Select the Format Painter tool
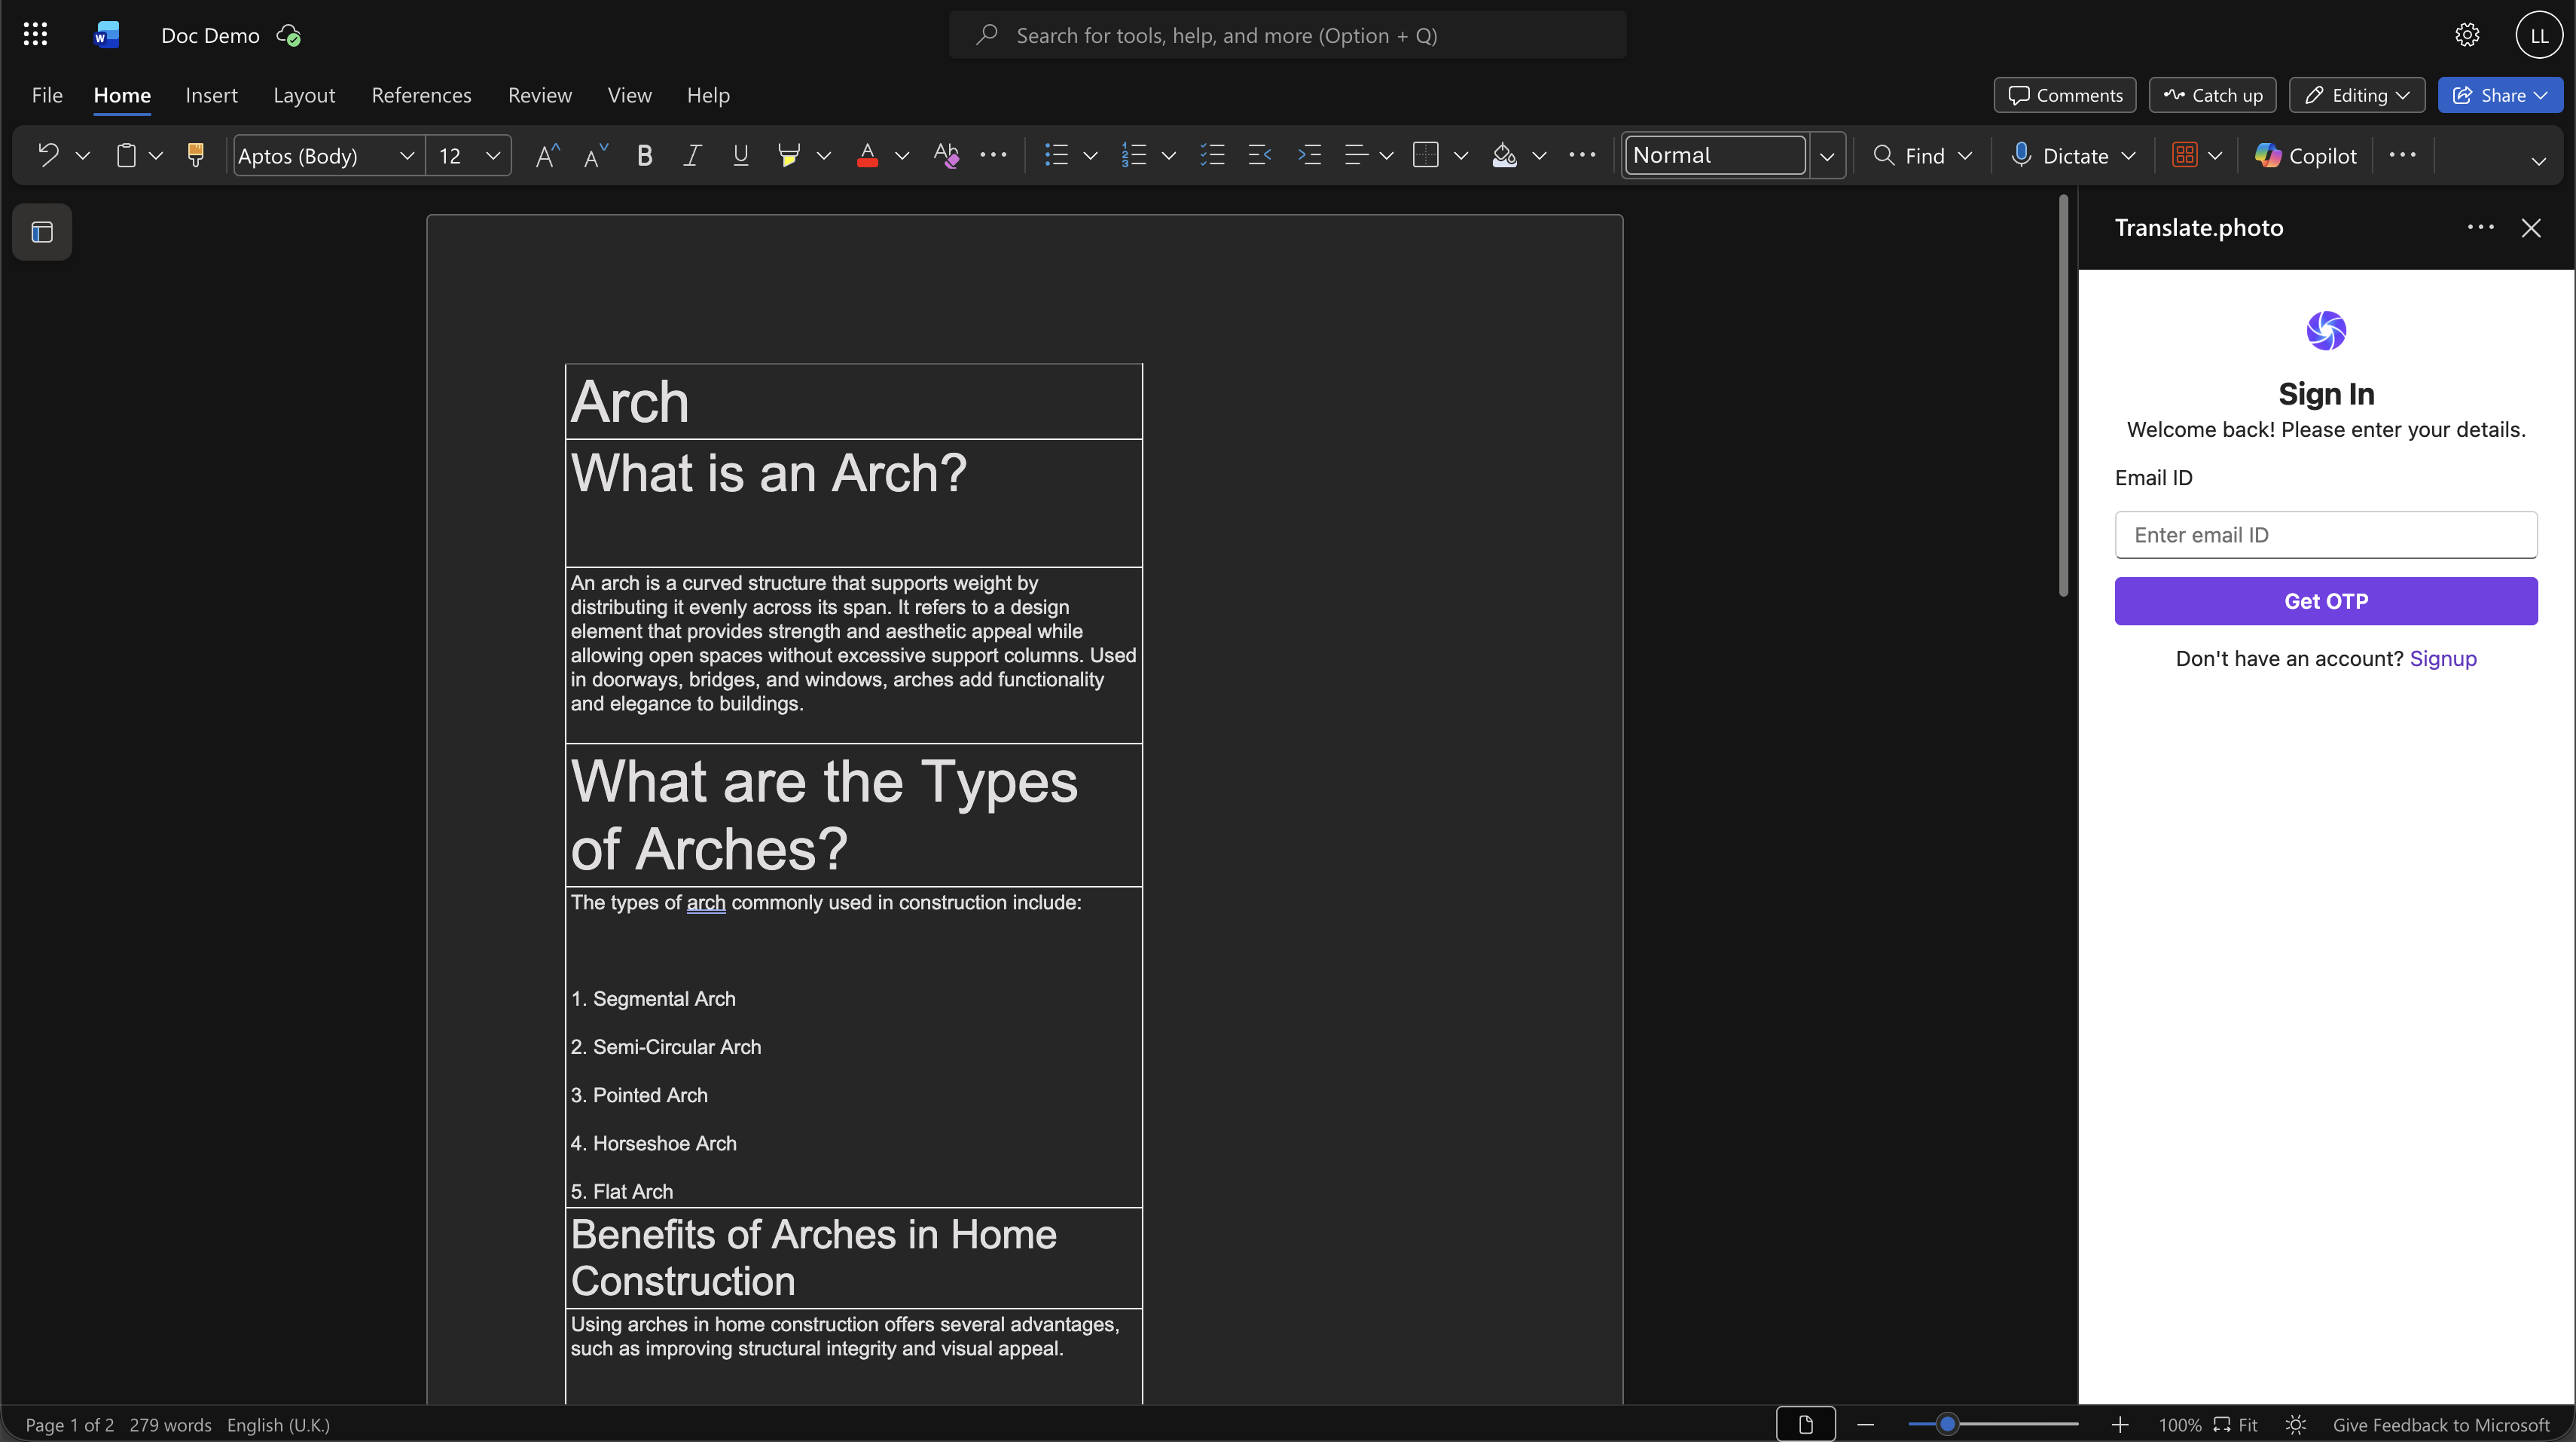 [196, 155]
